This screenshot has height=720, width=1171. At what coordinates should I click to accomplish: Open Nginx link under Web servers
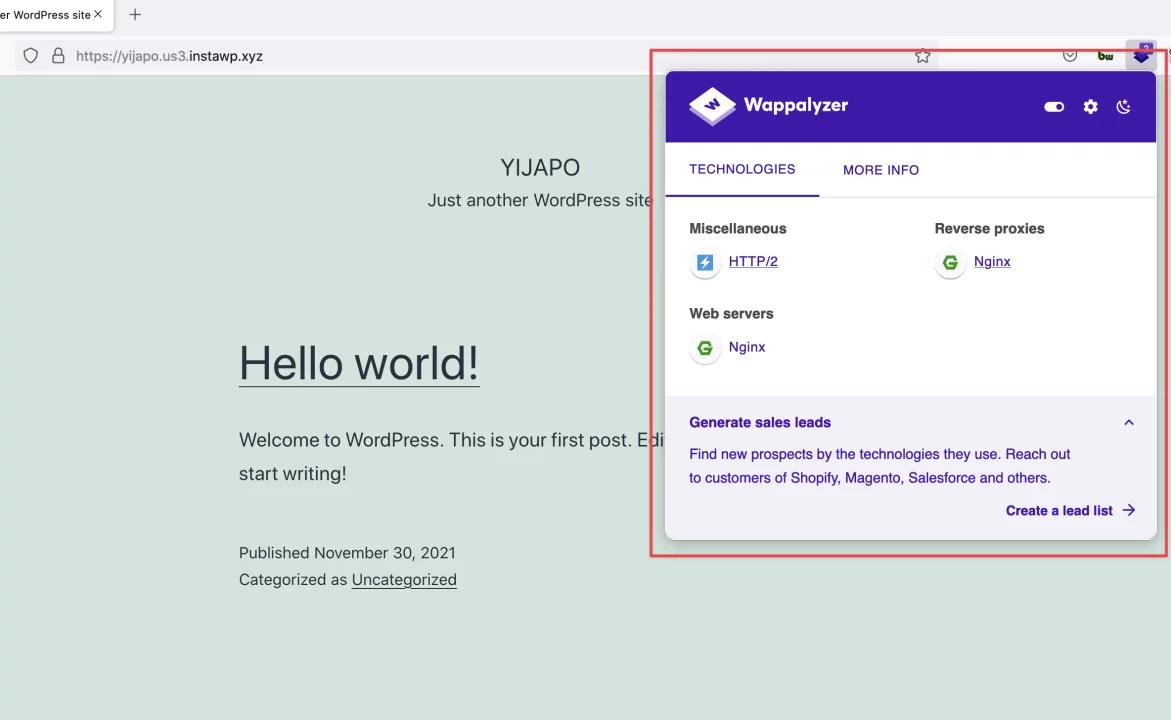[747, 347]
